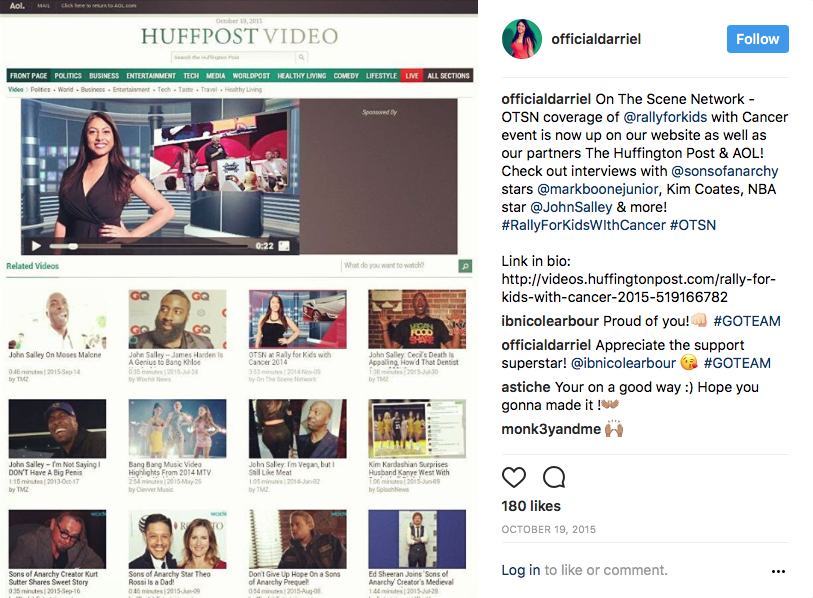Image resolution: width=813 pixels, height=598 pixels.
Task: Open Don't Give Up Hope video thumbnail
Action: point(298,539)
